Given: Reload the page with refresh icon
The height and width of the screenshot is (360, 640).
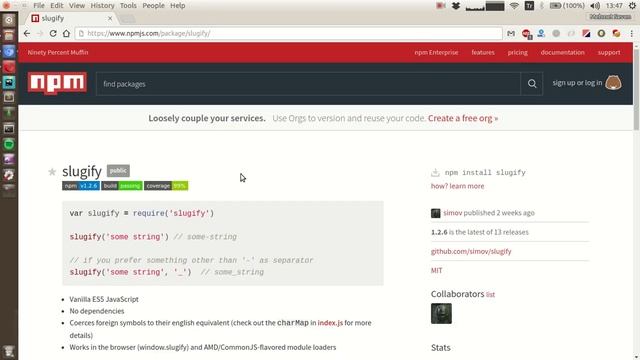Looking at the screenshot, I should point(53,33).
